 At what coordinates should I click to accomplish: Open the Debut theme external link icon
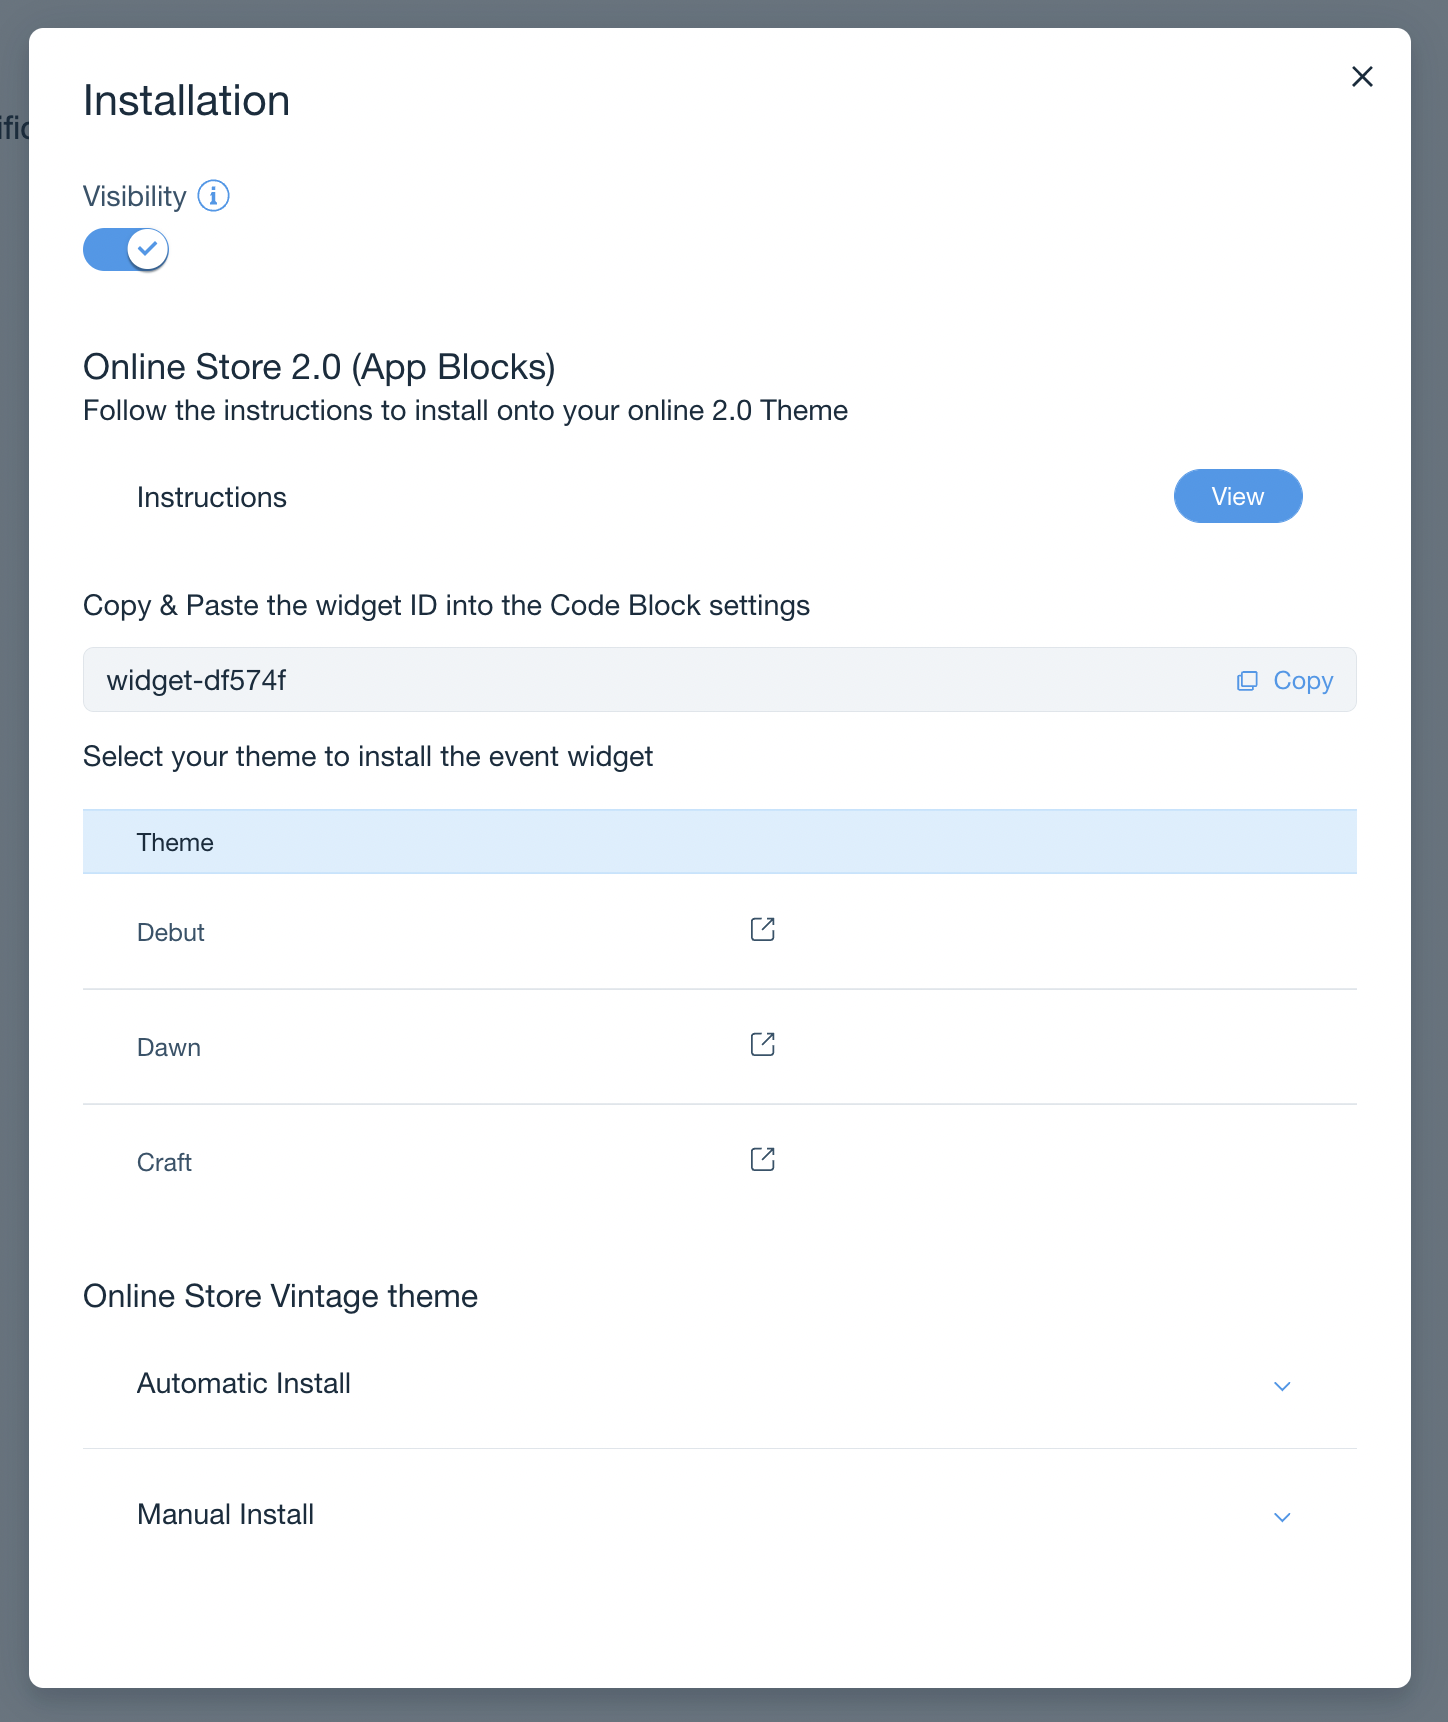[763, 930]
